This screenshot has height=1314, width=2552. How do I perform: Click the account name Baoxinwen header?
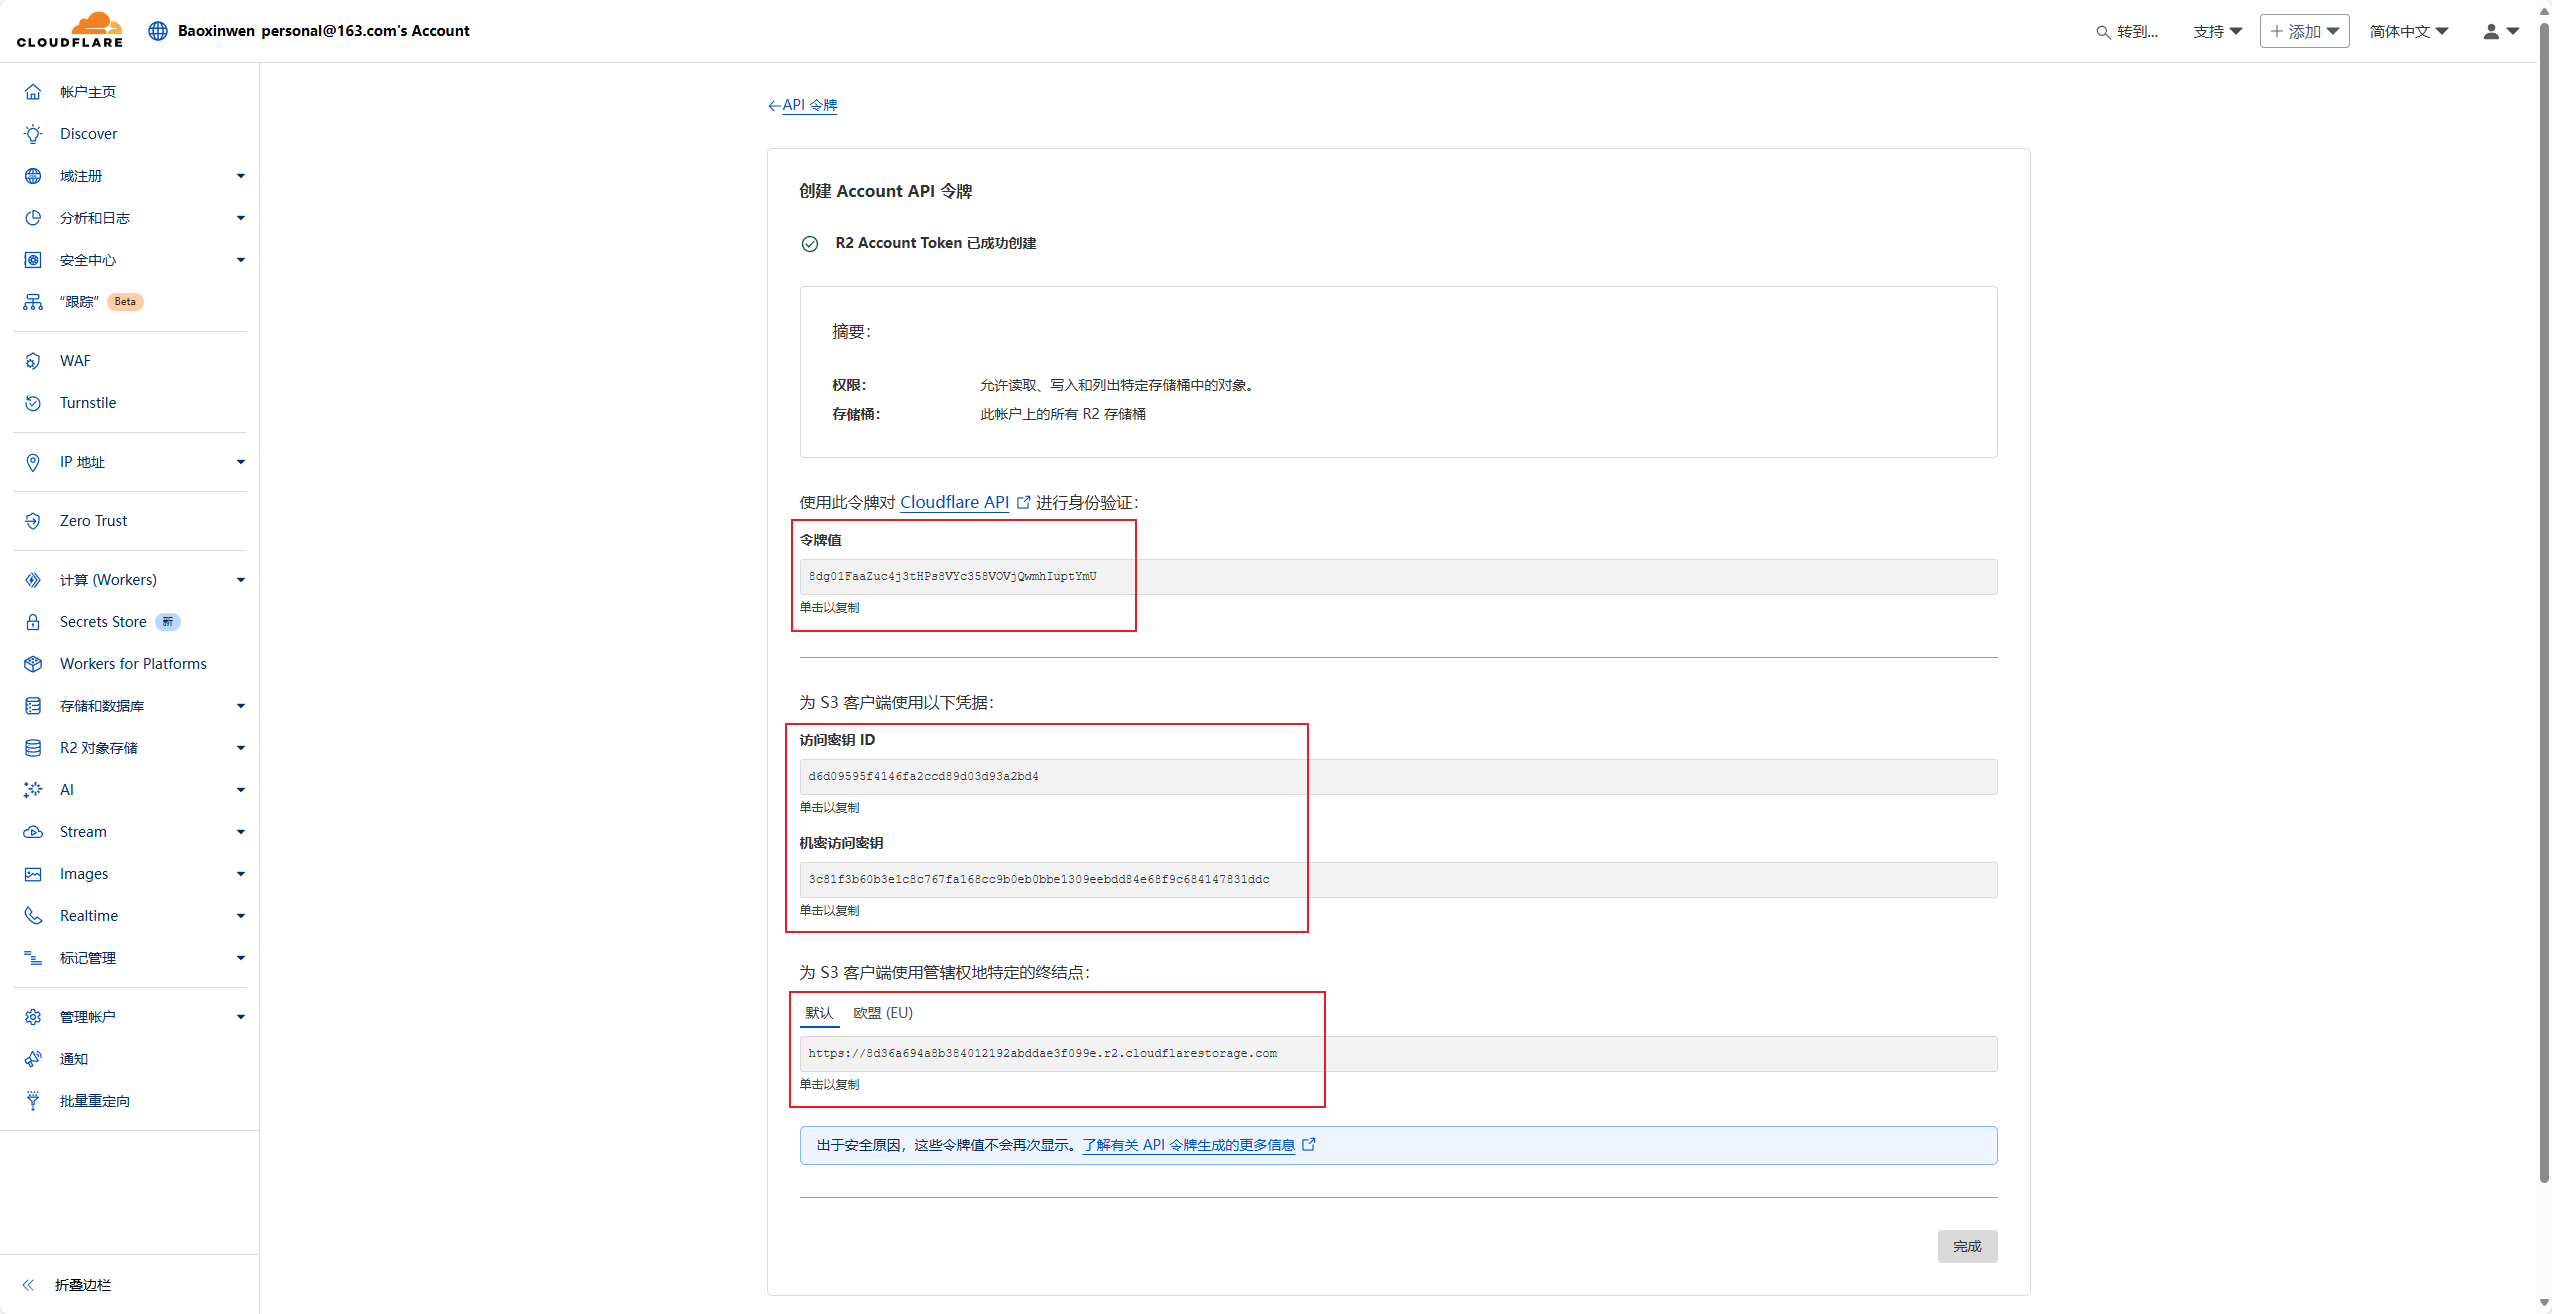pyautogui.click(x=323, y=31)
